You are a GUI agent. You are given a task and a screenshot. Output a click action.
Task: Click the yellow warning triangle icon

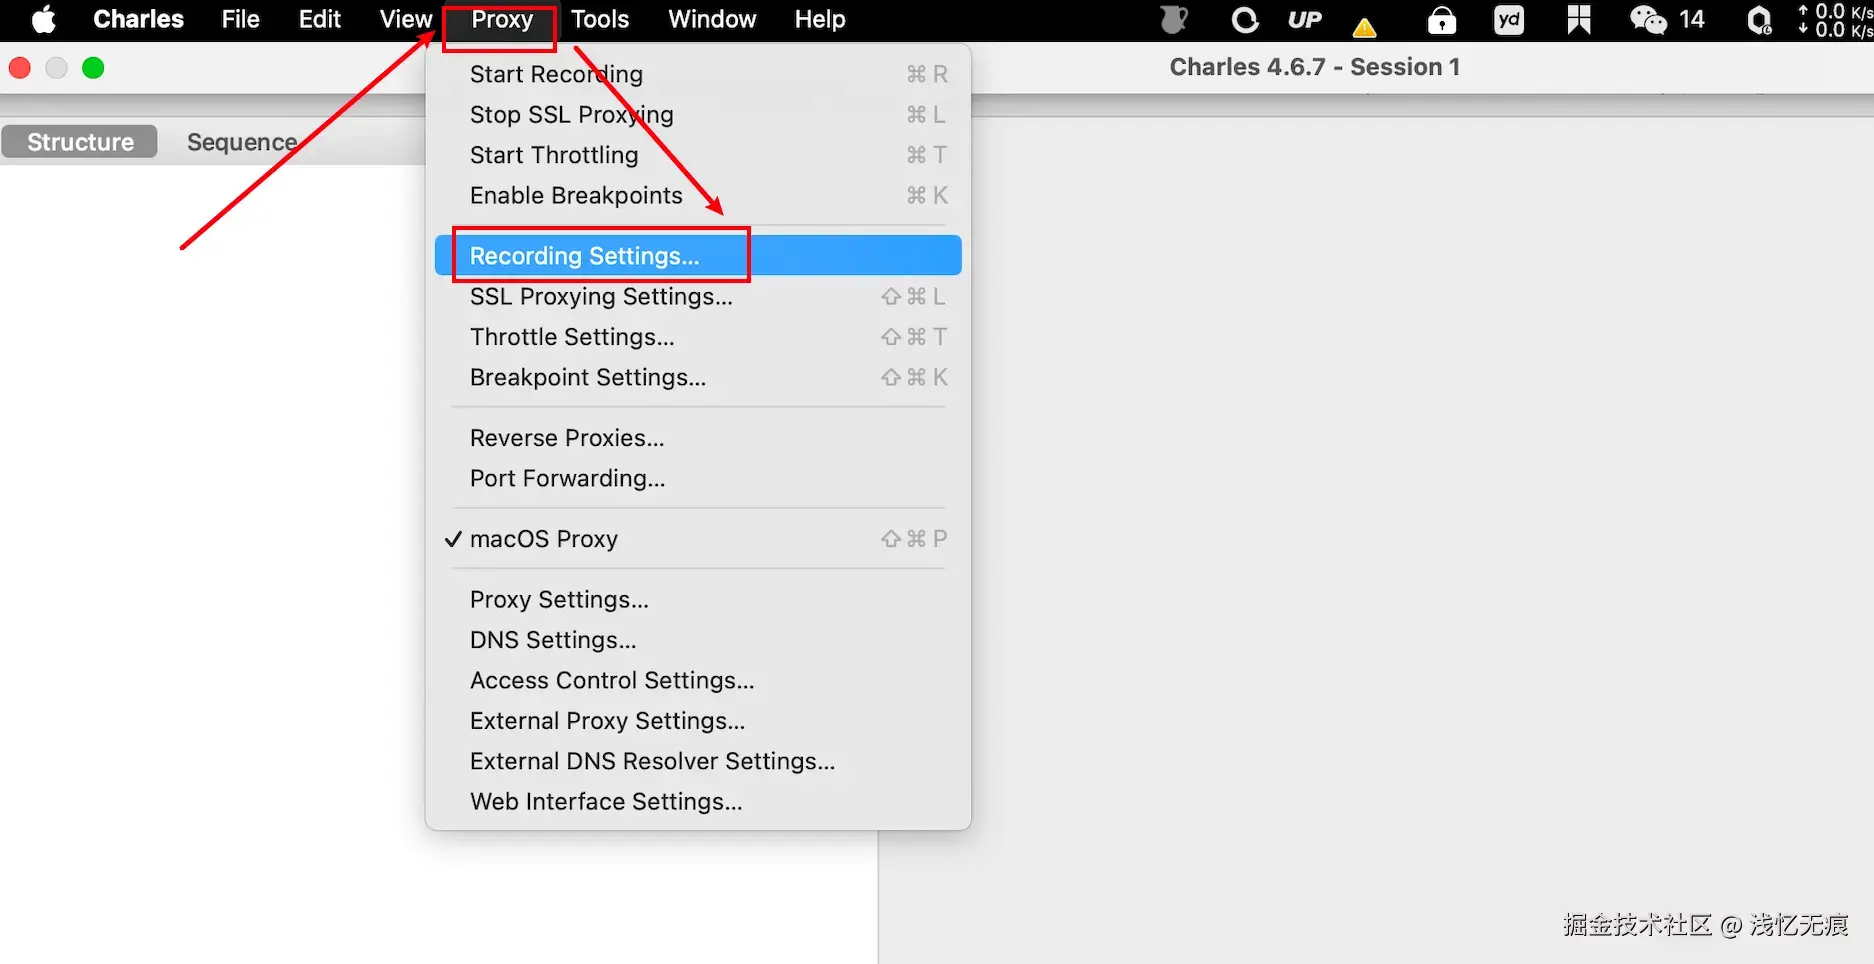pos(1364,27)
